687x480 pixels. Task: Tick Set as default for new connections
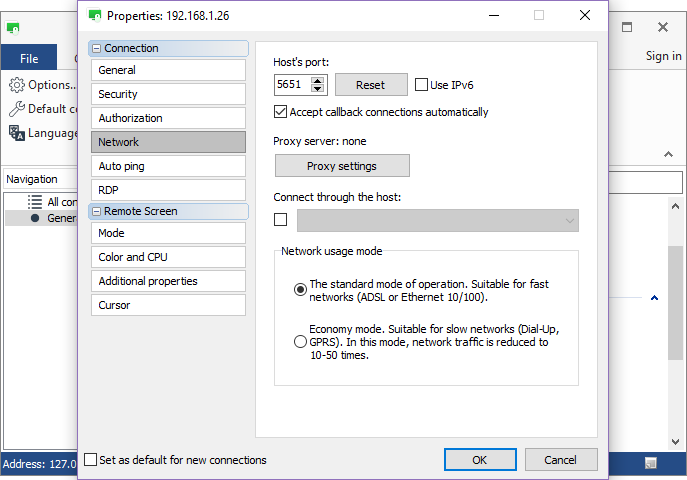91,460
